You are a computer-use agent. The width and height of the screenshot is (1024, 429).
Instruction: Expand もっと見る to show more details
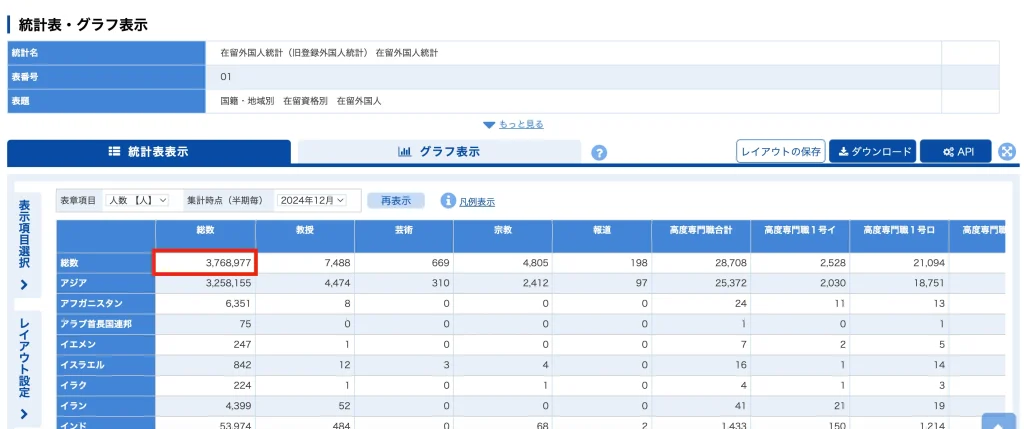click(x=513, y=124)
